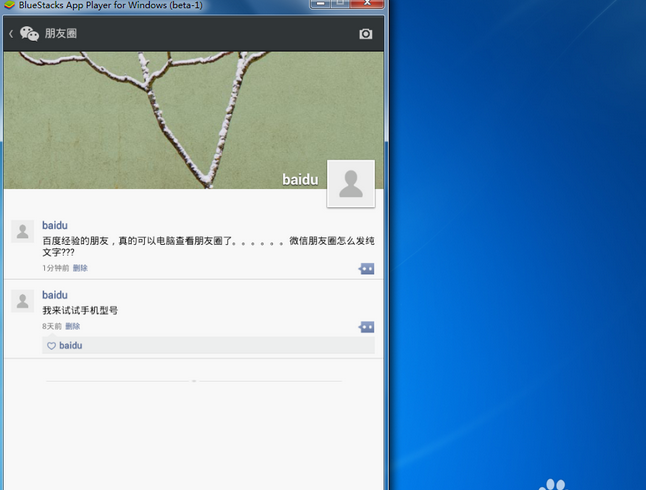Click the WeChat logo in the header
Screen dimensions: 646x490
pos(29,34)
